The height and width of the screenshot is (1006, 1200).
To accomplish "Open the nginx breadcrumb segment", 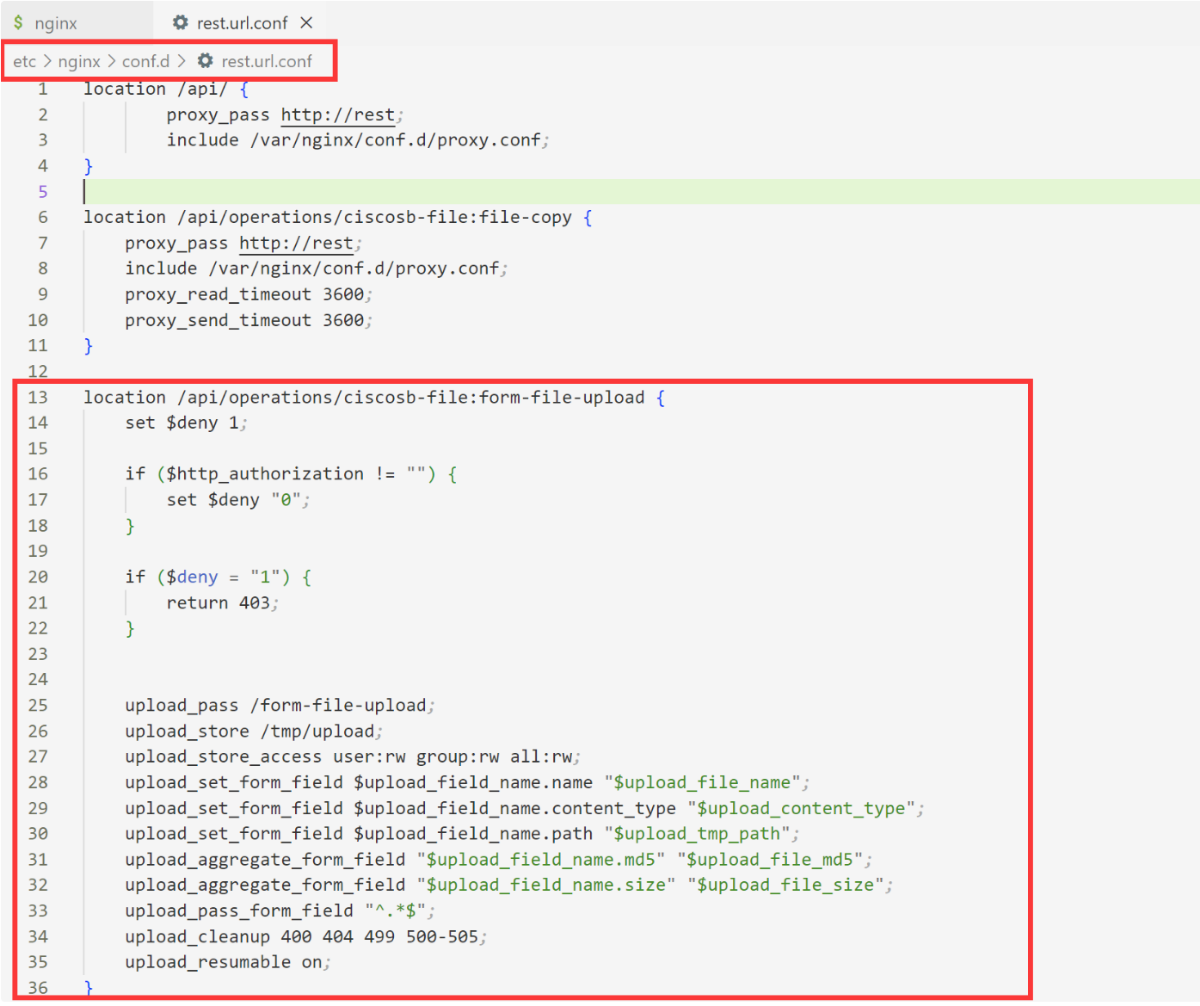I will 79,61.
